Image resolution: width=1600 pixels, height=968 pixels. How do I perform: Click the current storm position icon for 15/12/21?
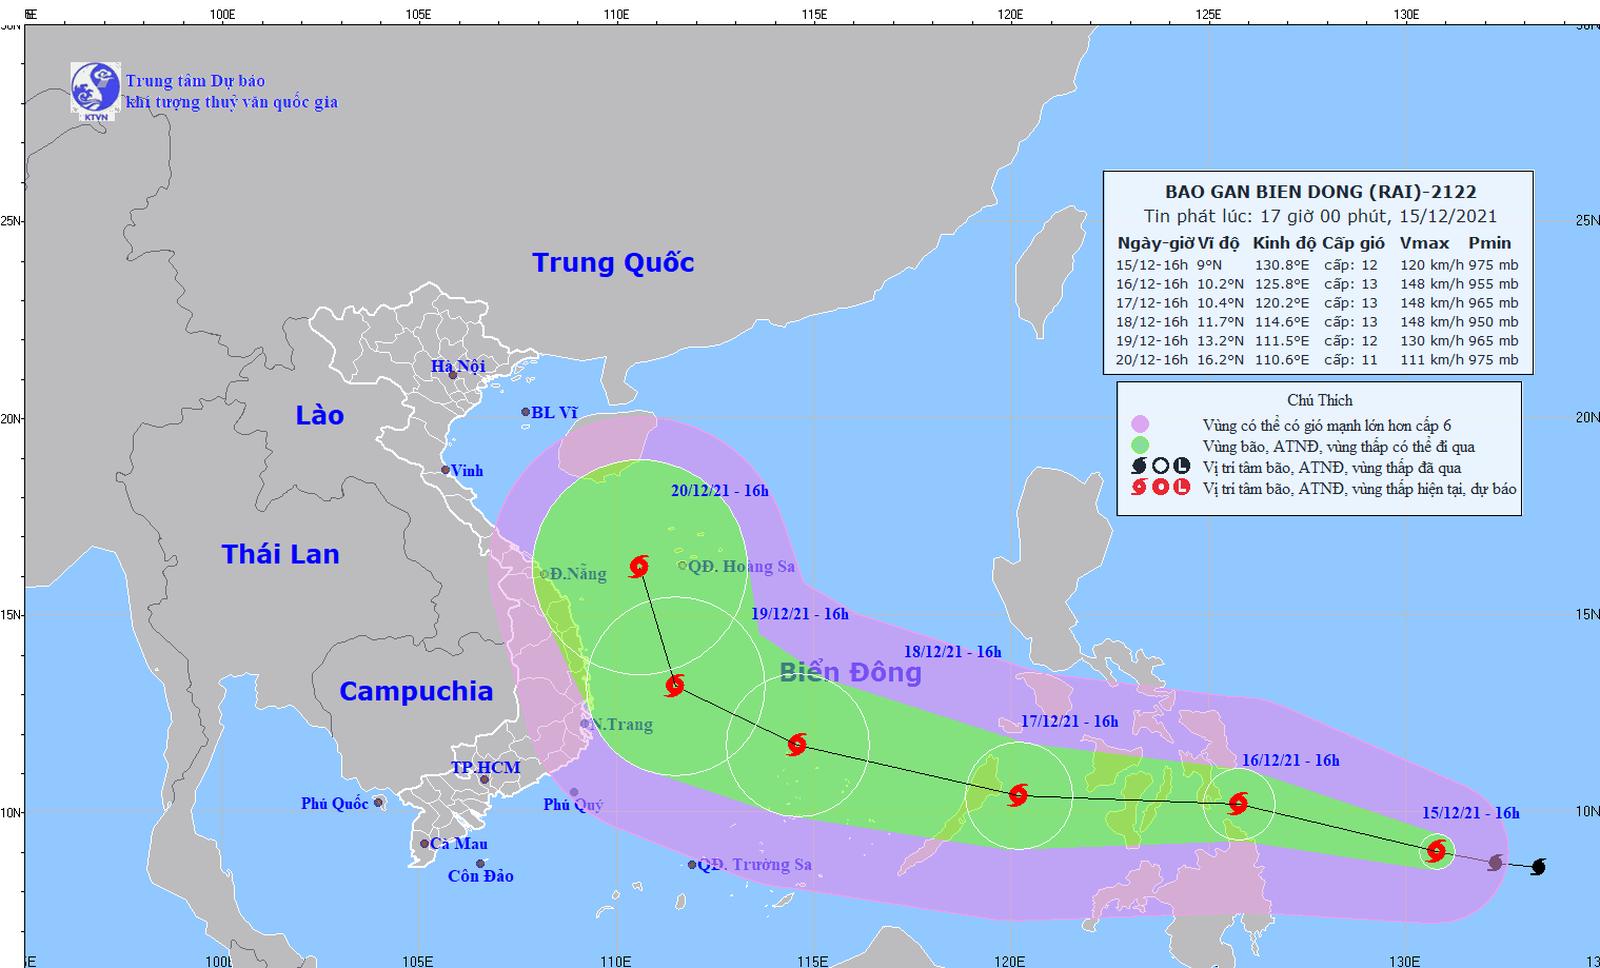click(x=1436, y=851)
